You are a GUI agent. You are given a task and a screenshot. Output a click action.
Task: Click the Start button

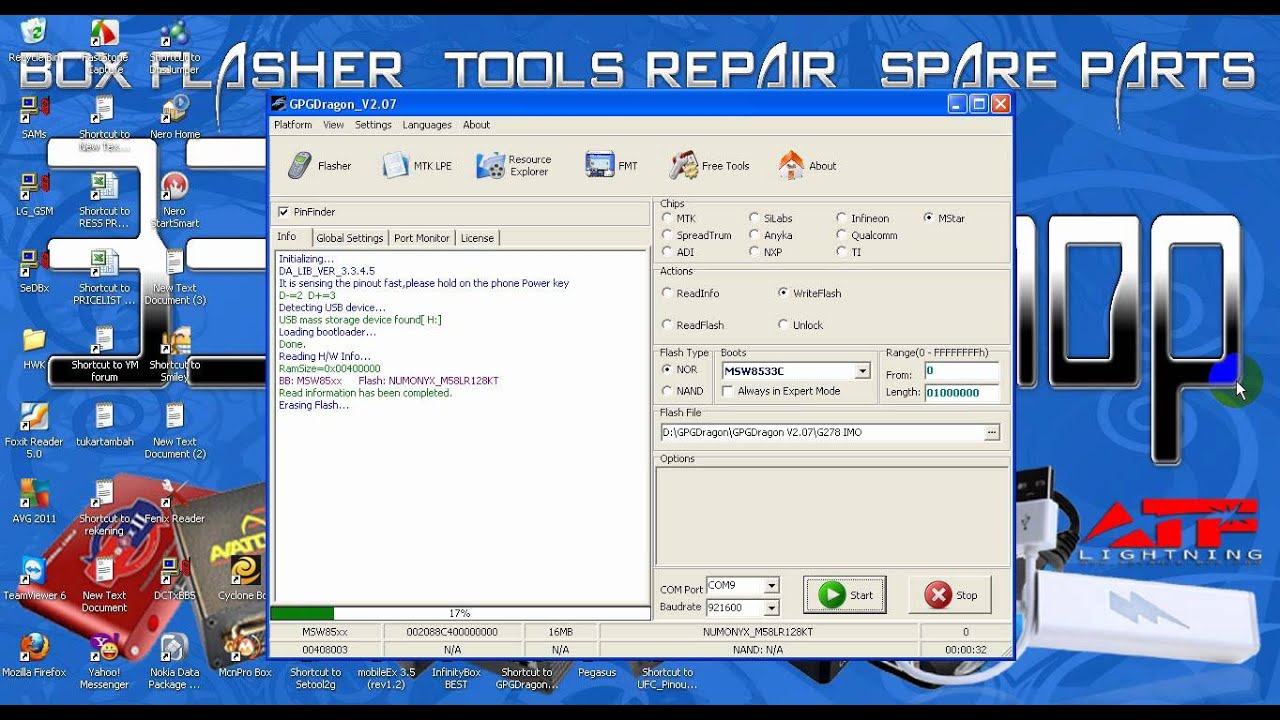[845, 595]
